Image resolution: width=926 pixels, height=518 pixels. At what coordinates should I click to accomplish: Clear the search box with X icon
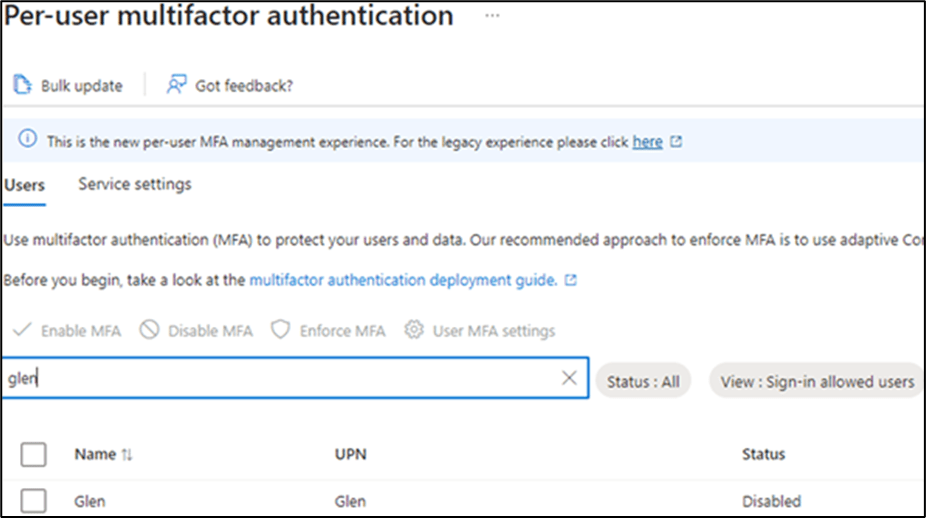569,378
